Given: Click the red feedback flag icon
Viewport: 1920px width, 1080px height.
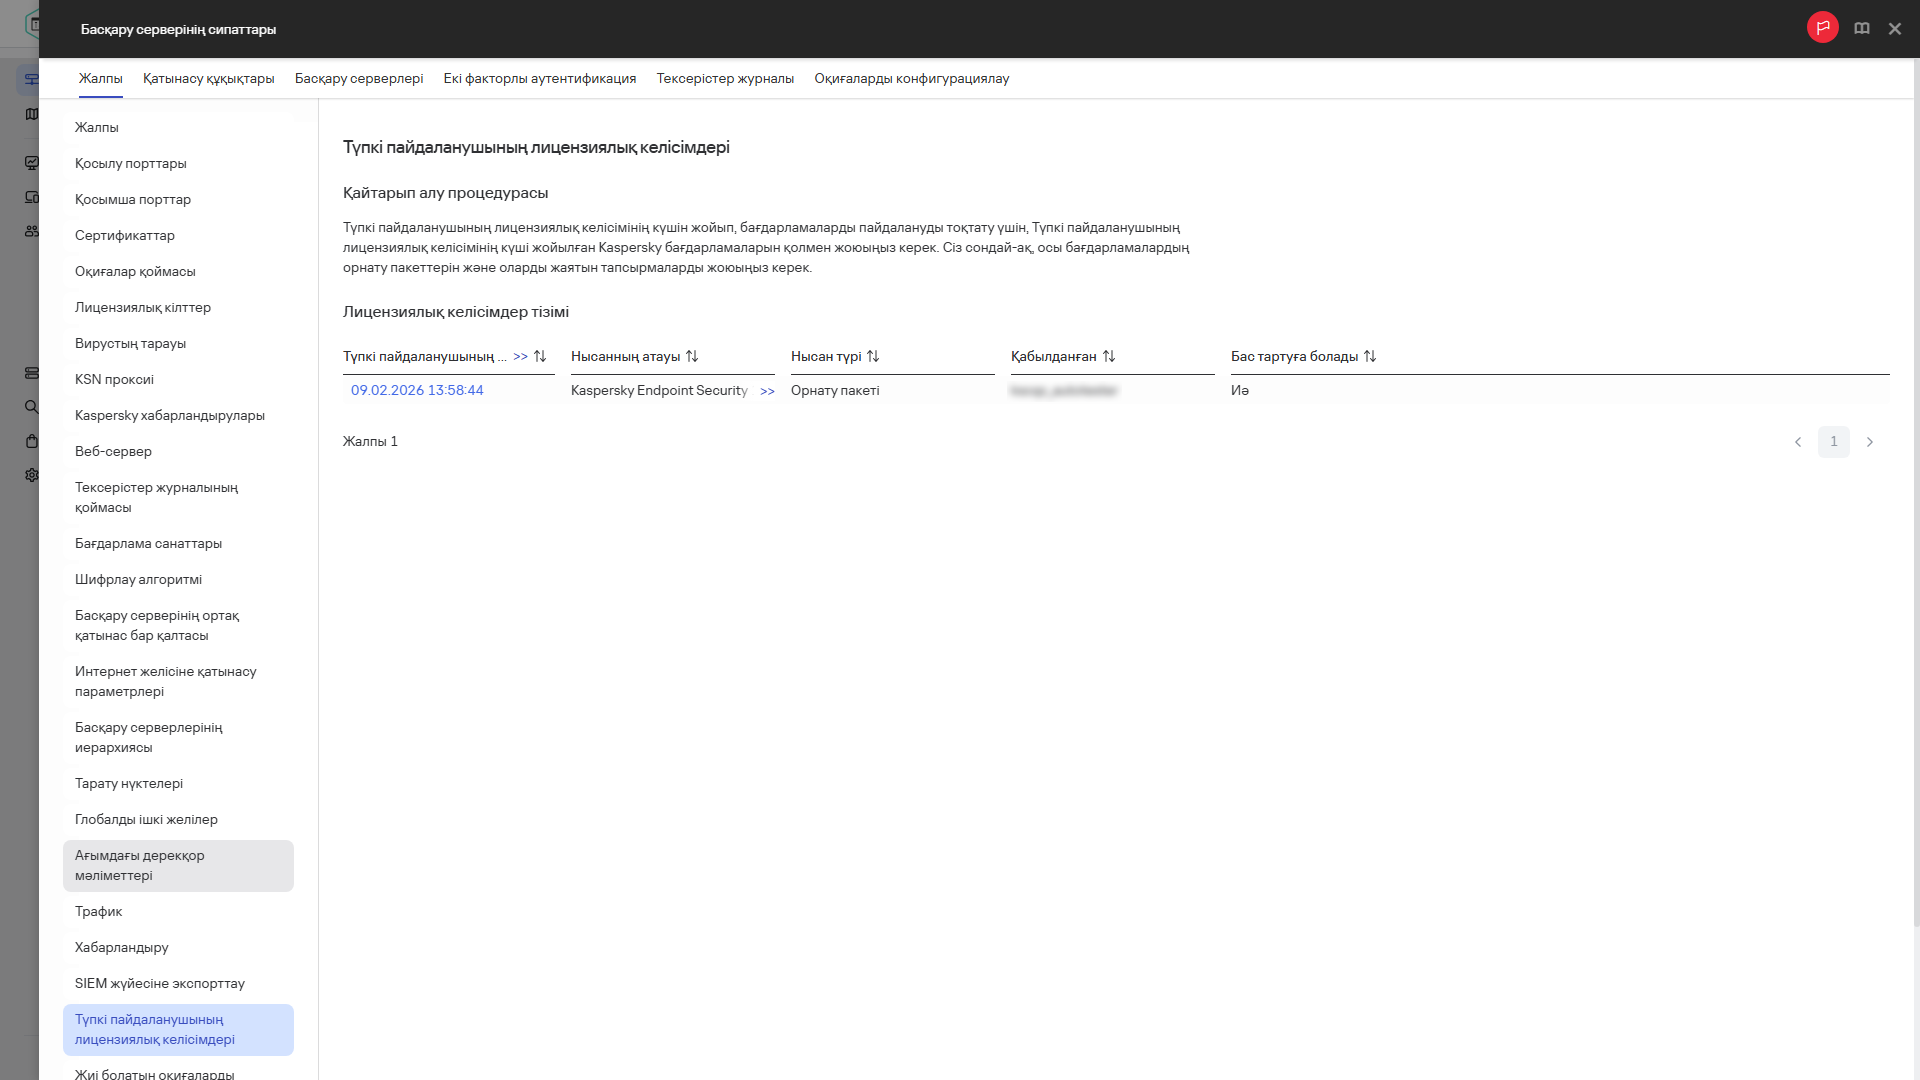Looking at the screenshot, I should 1822,28.
